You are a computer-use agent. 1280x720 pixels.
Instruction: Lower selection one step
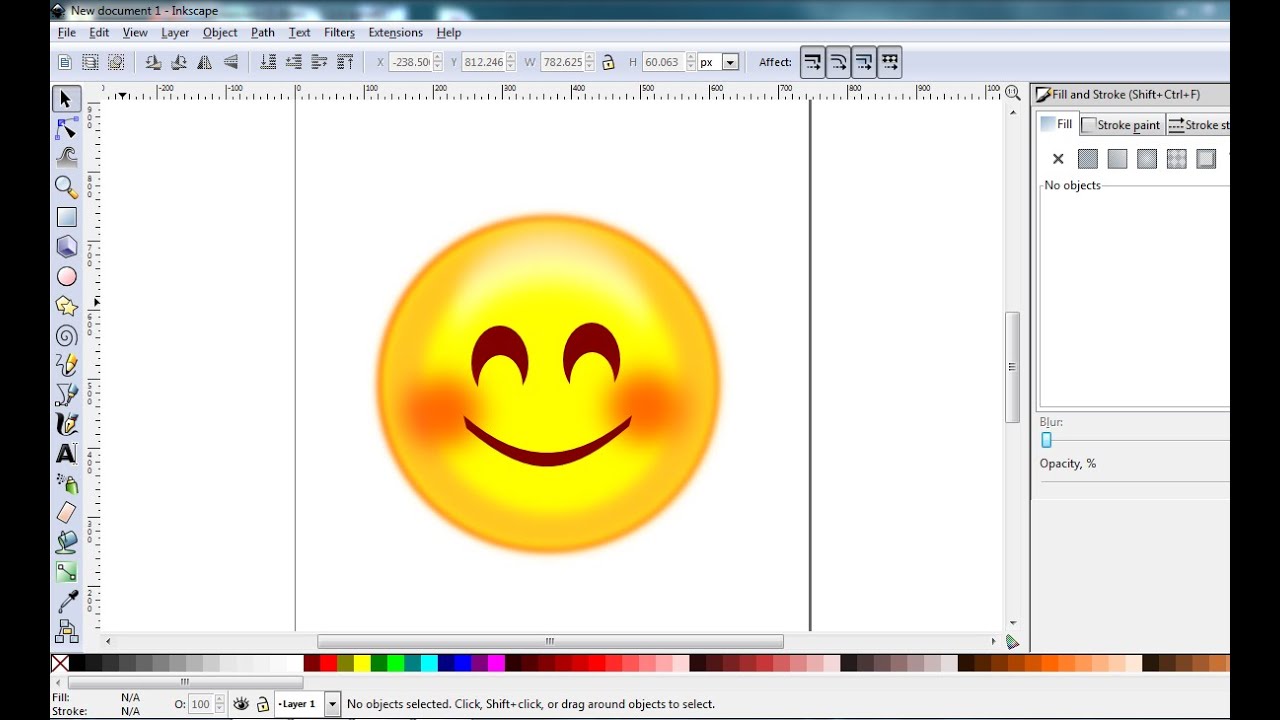tap(294, 62)
